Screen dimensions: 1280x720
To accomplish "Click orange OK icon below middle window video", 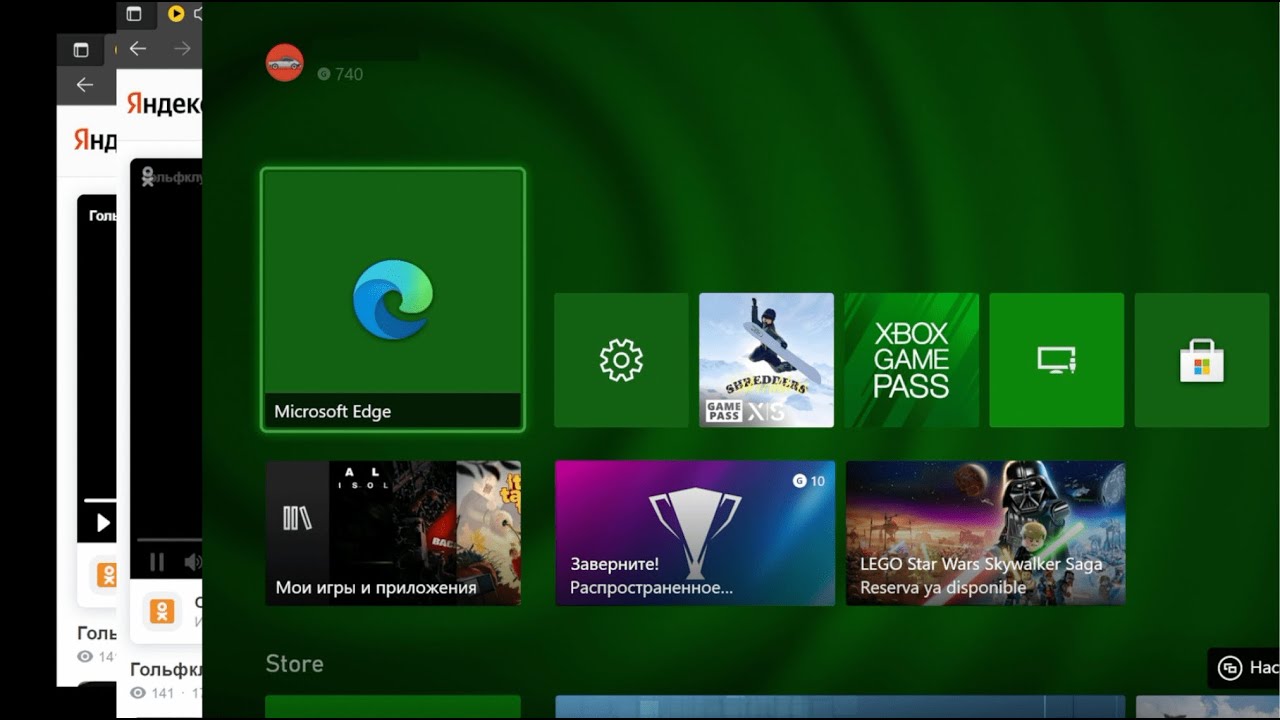I will click(162, 611).
